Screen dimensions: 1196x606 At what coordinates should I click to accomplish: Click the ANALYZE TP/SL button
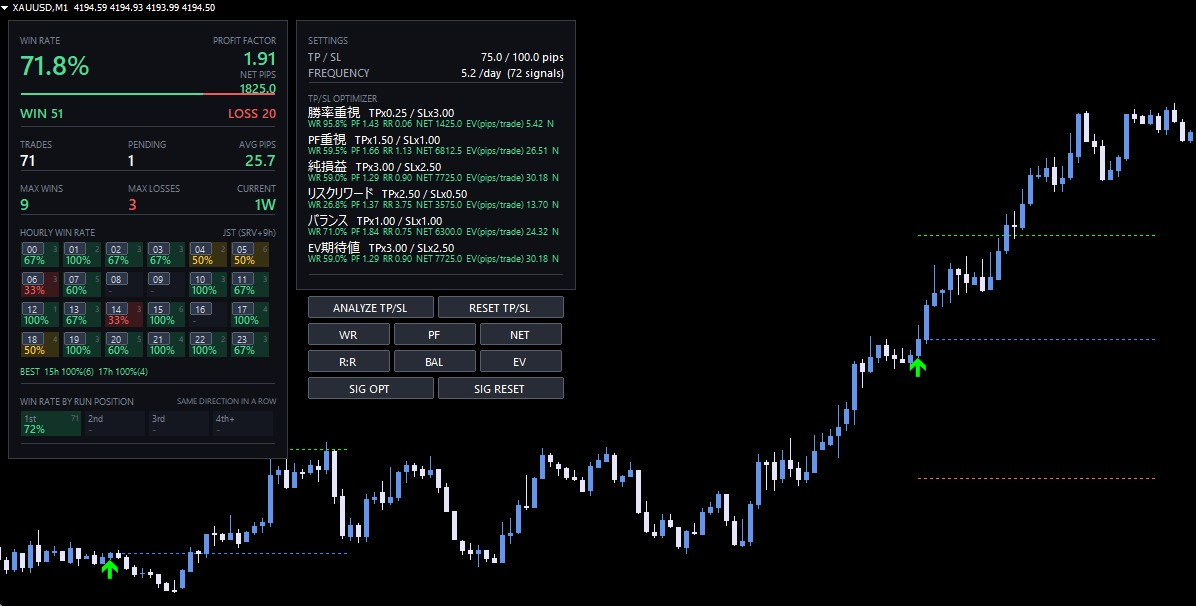pyautogui.click(x=371, y=308)
